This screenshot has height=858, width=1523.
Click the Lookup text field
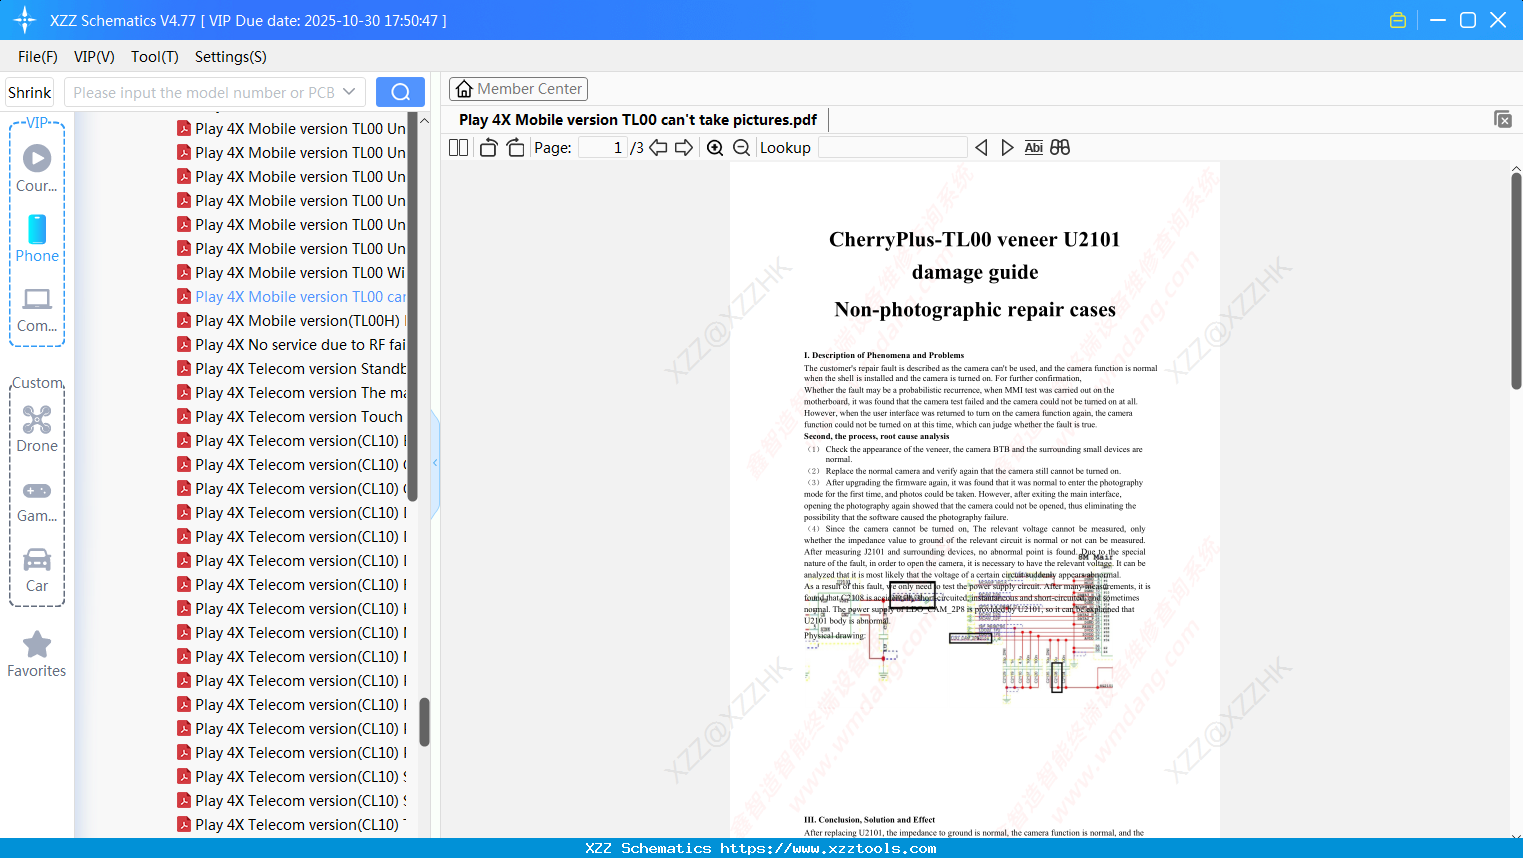892,148
